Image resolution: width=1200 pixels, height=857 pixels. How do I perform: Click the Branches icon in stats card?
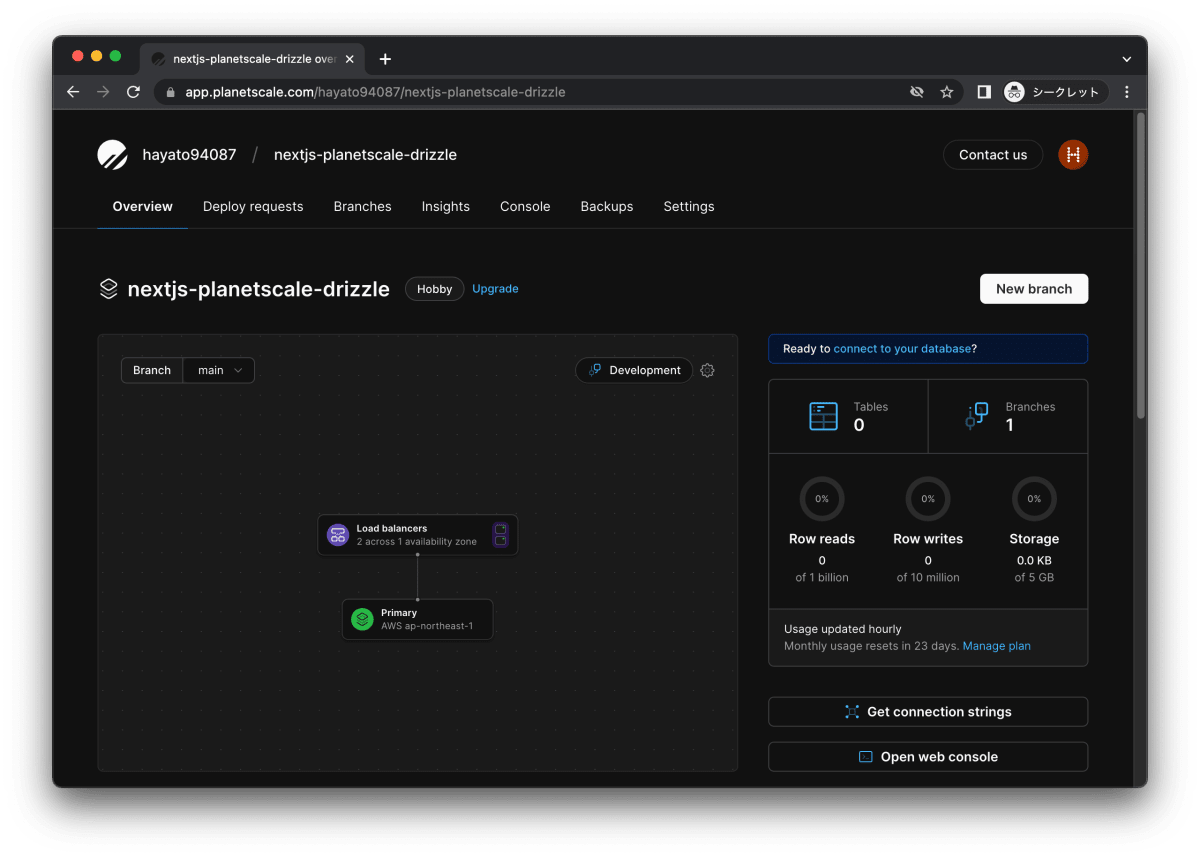click(x=976, y=416)
